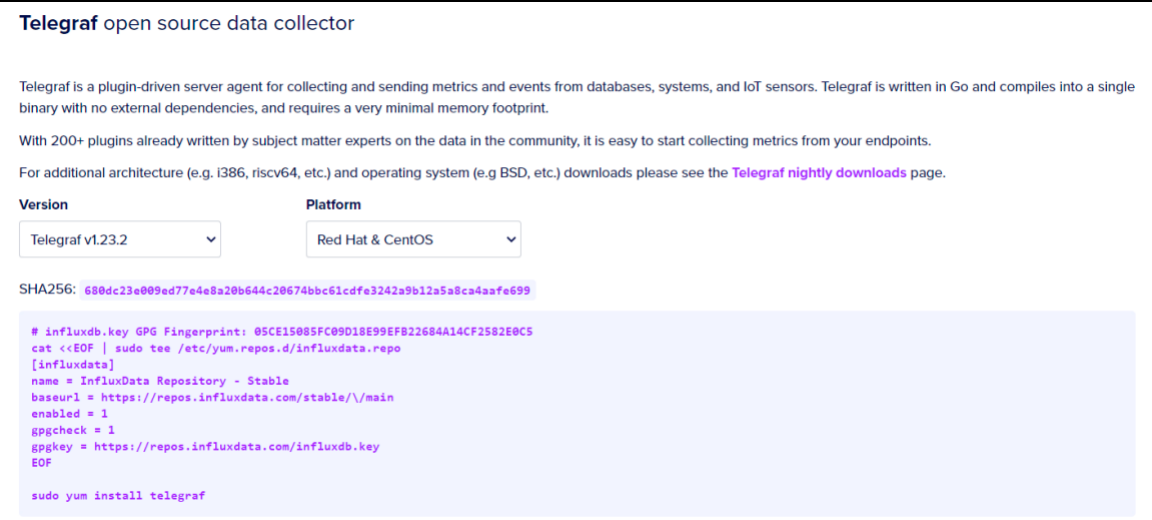
Task: Click the sudo yum install telegraf command
Action: tap(118, 496)
